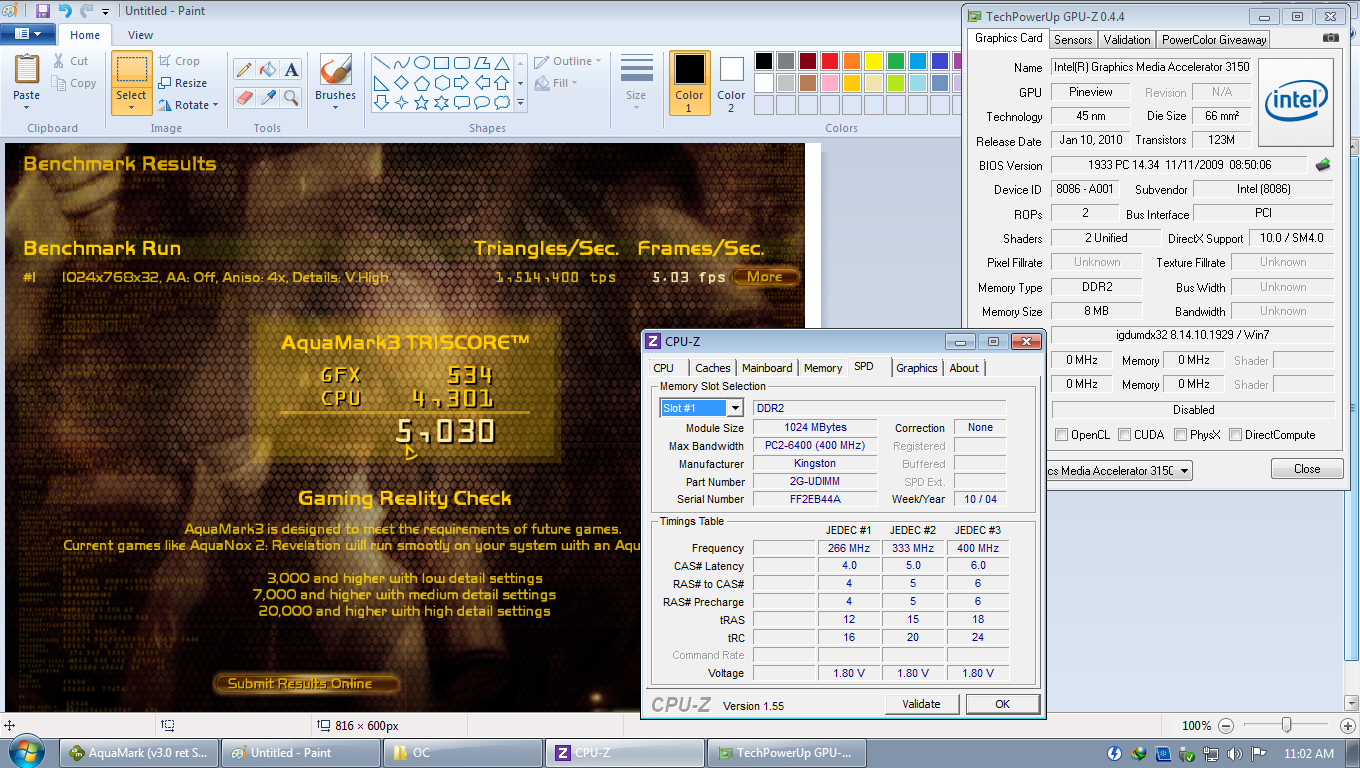Open the GPU-Z graphics card selector dropdown

tap(1185, 470)
